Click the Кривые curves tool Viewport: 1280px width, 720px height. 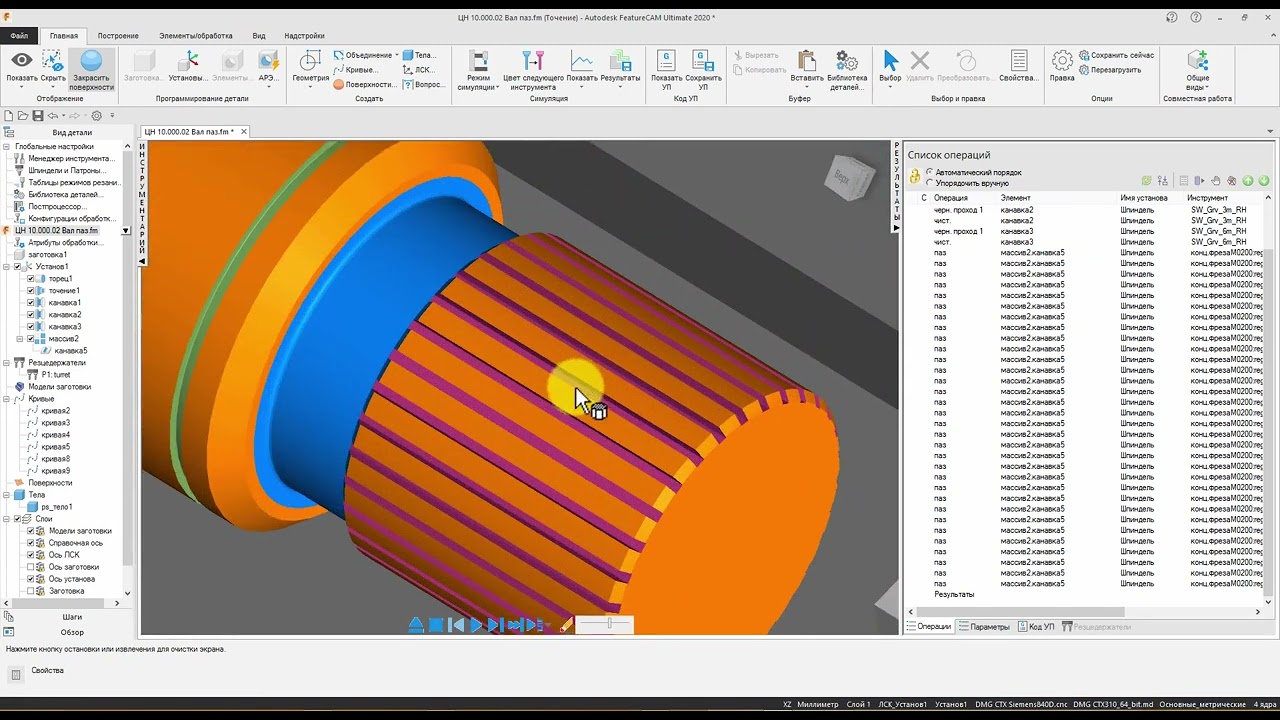tap(355, 70)
